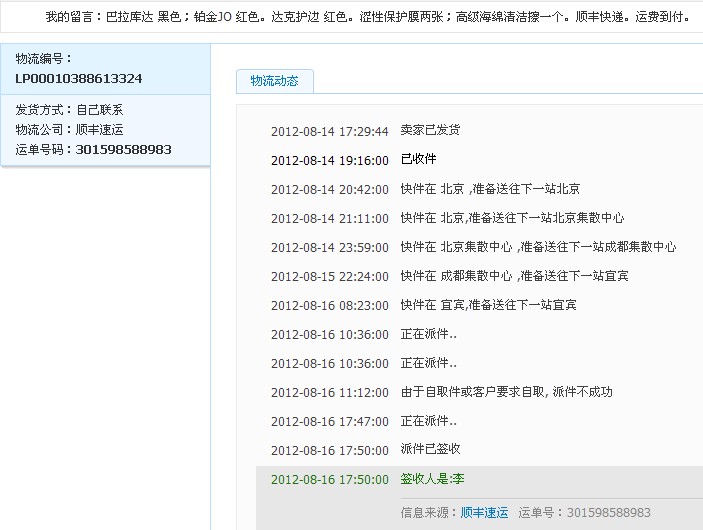The width and height of the screenshot is (703, 530).
Task: Click the 成都集散中心 to 宜宾 tracking entry
Action: [514, 276]
